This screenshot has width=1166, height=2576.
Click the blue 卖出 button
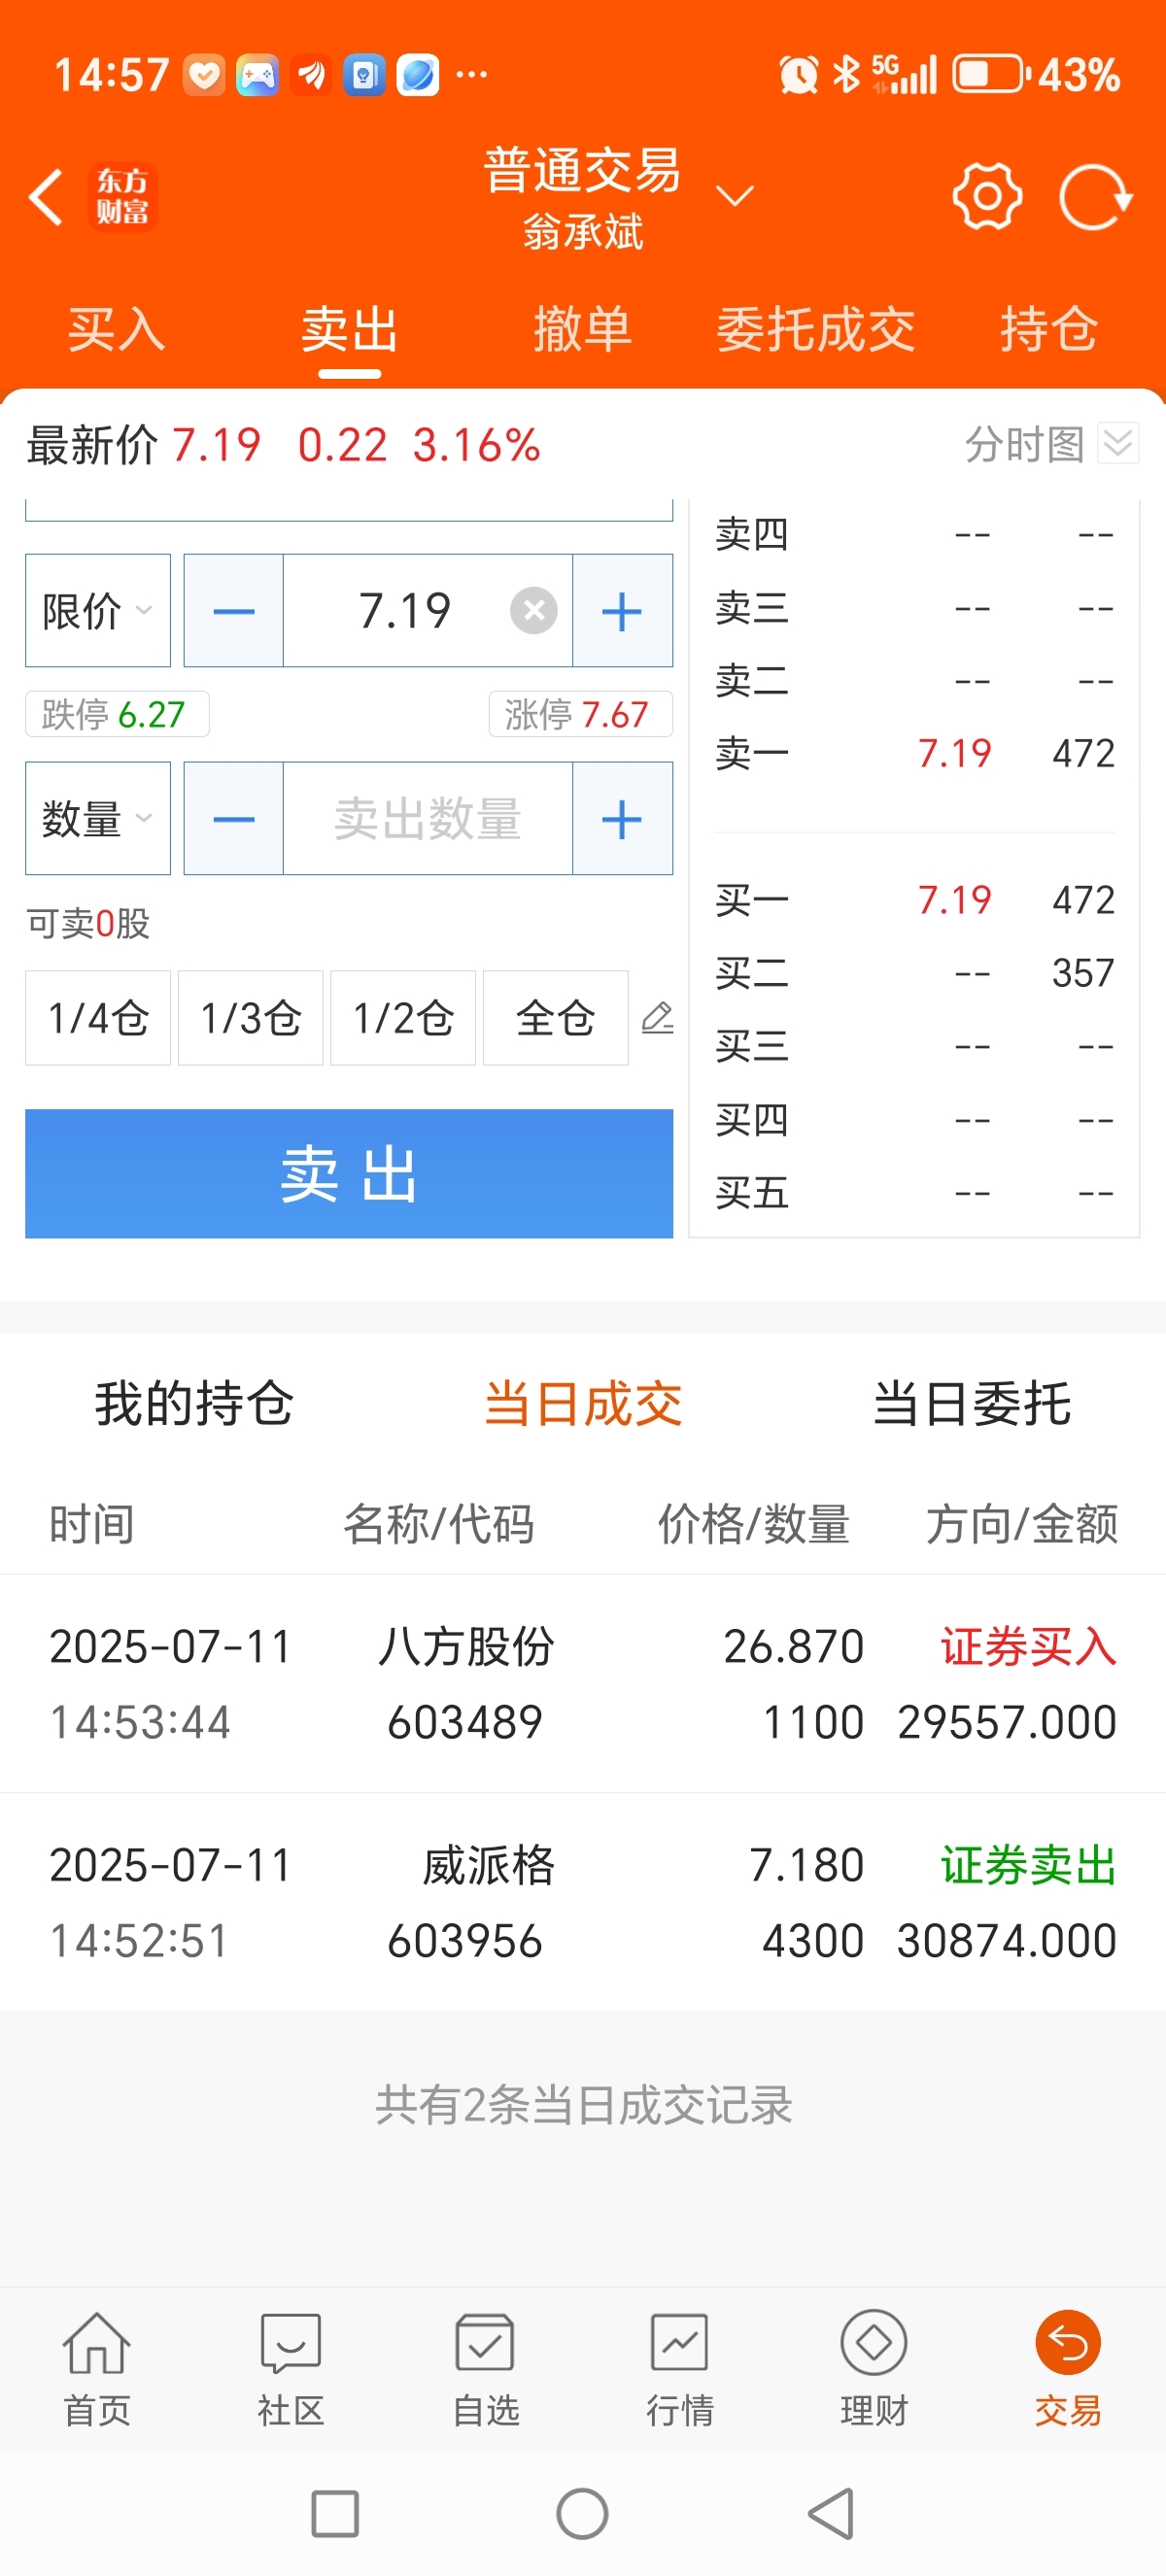[x=349, y=1173]
